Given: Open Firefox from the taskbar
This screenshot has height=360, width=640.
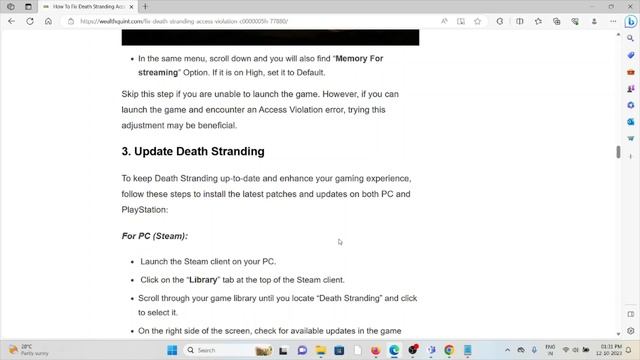Looking at the screenshot, I should click(376, 350).
